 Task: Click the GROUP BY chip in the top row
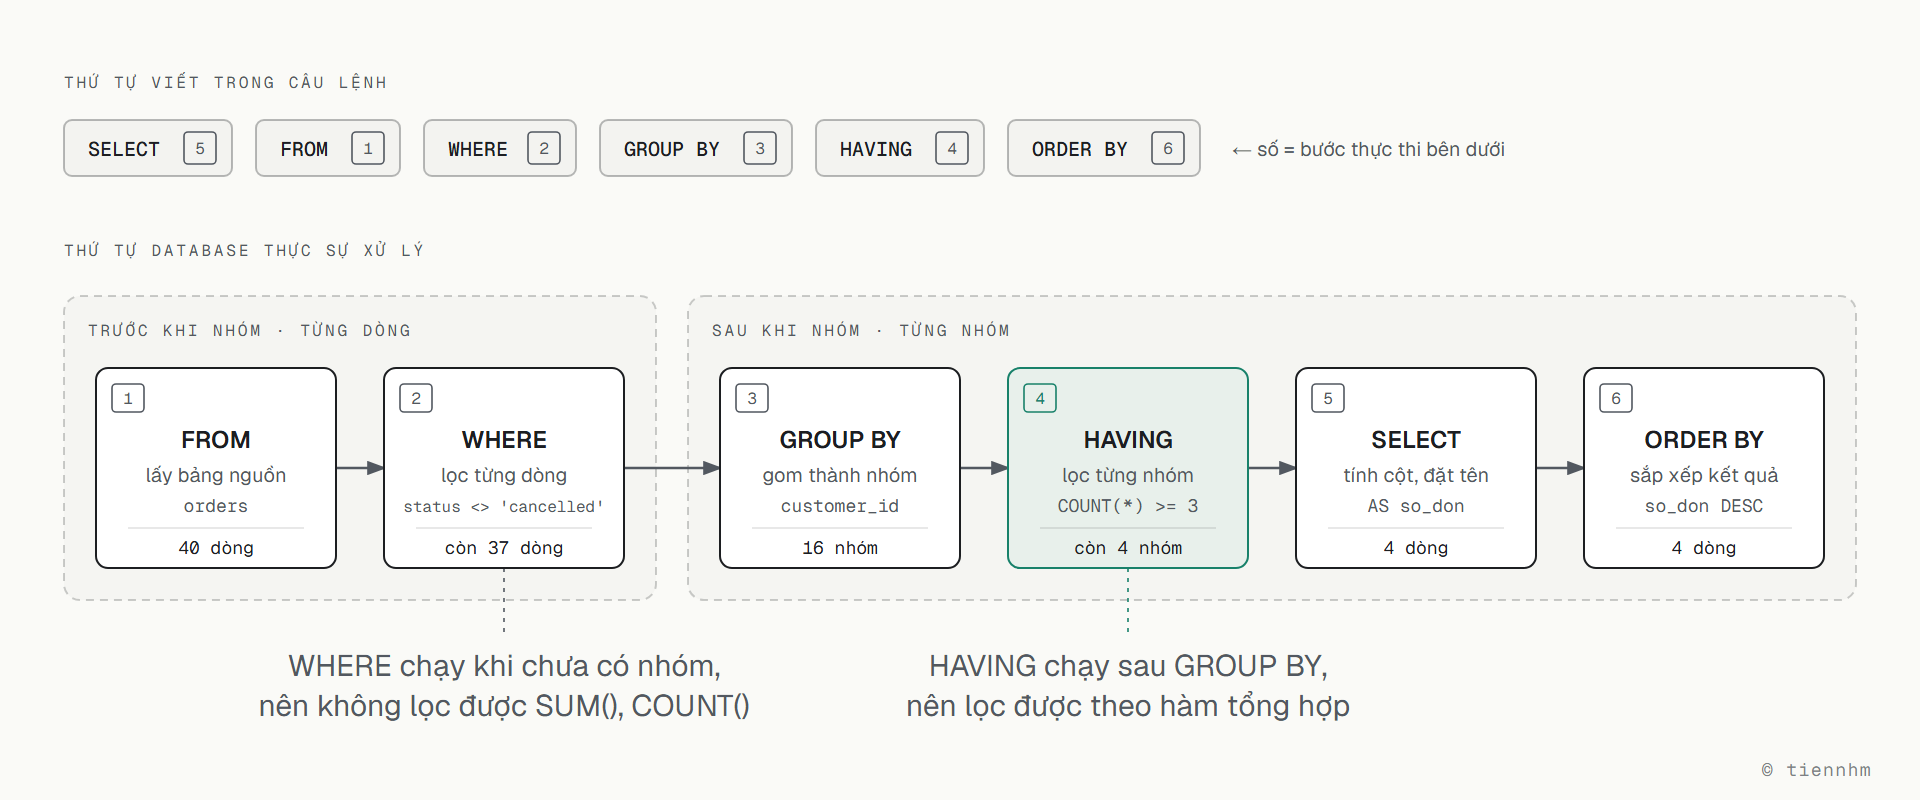696,148
